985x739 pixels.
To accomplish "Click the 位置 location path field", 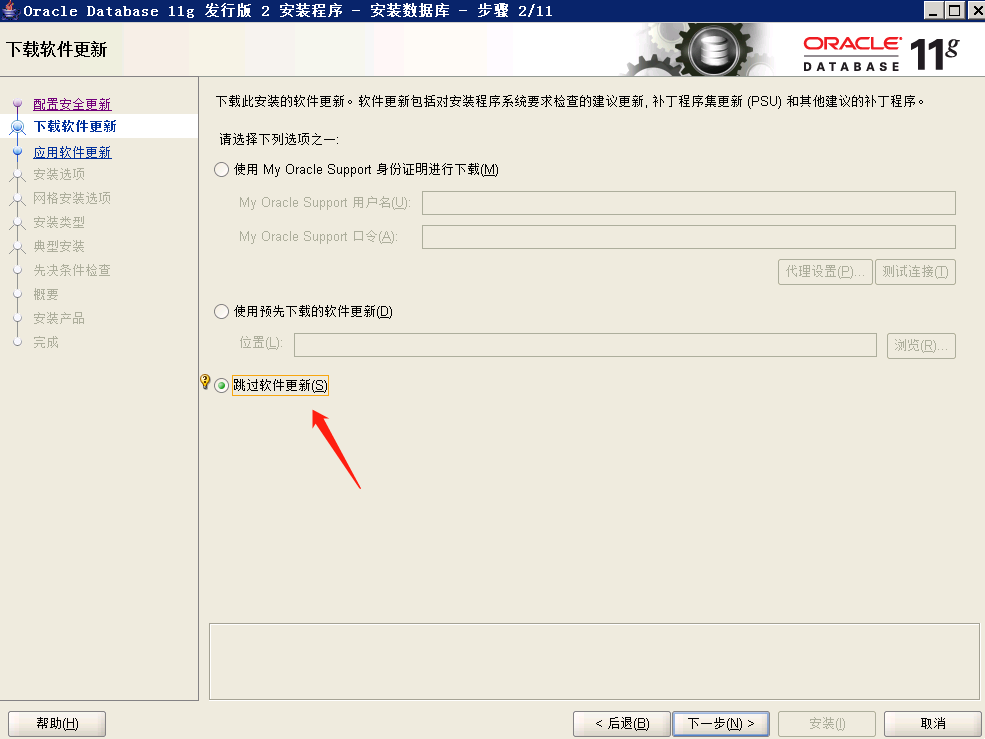I will click(585, 345).
